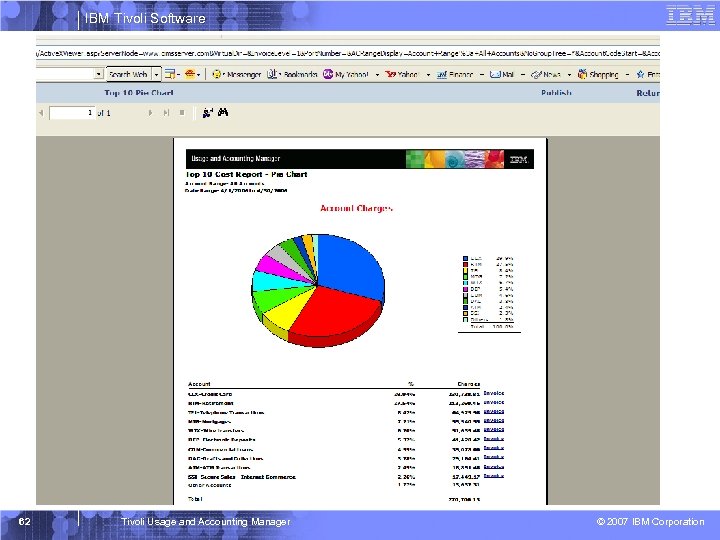
Task: Open Invoice link for ATM Transactions row
Action: (x=494, y=467)
